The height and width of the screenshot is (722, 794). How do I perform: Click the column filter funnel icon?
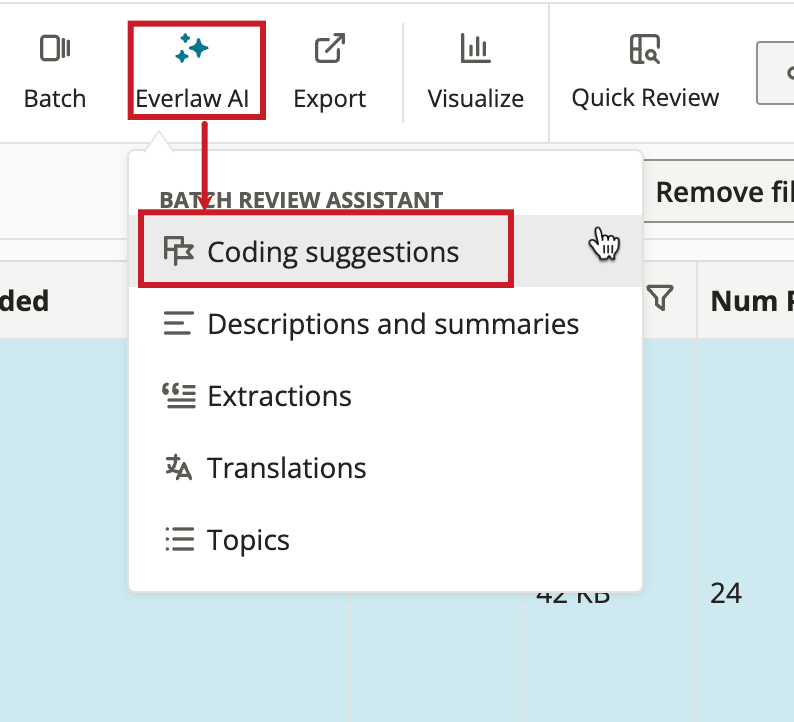[x=660, y=298]
